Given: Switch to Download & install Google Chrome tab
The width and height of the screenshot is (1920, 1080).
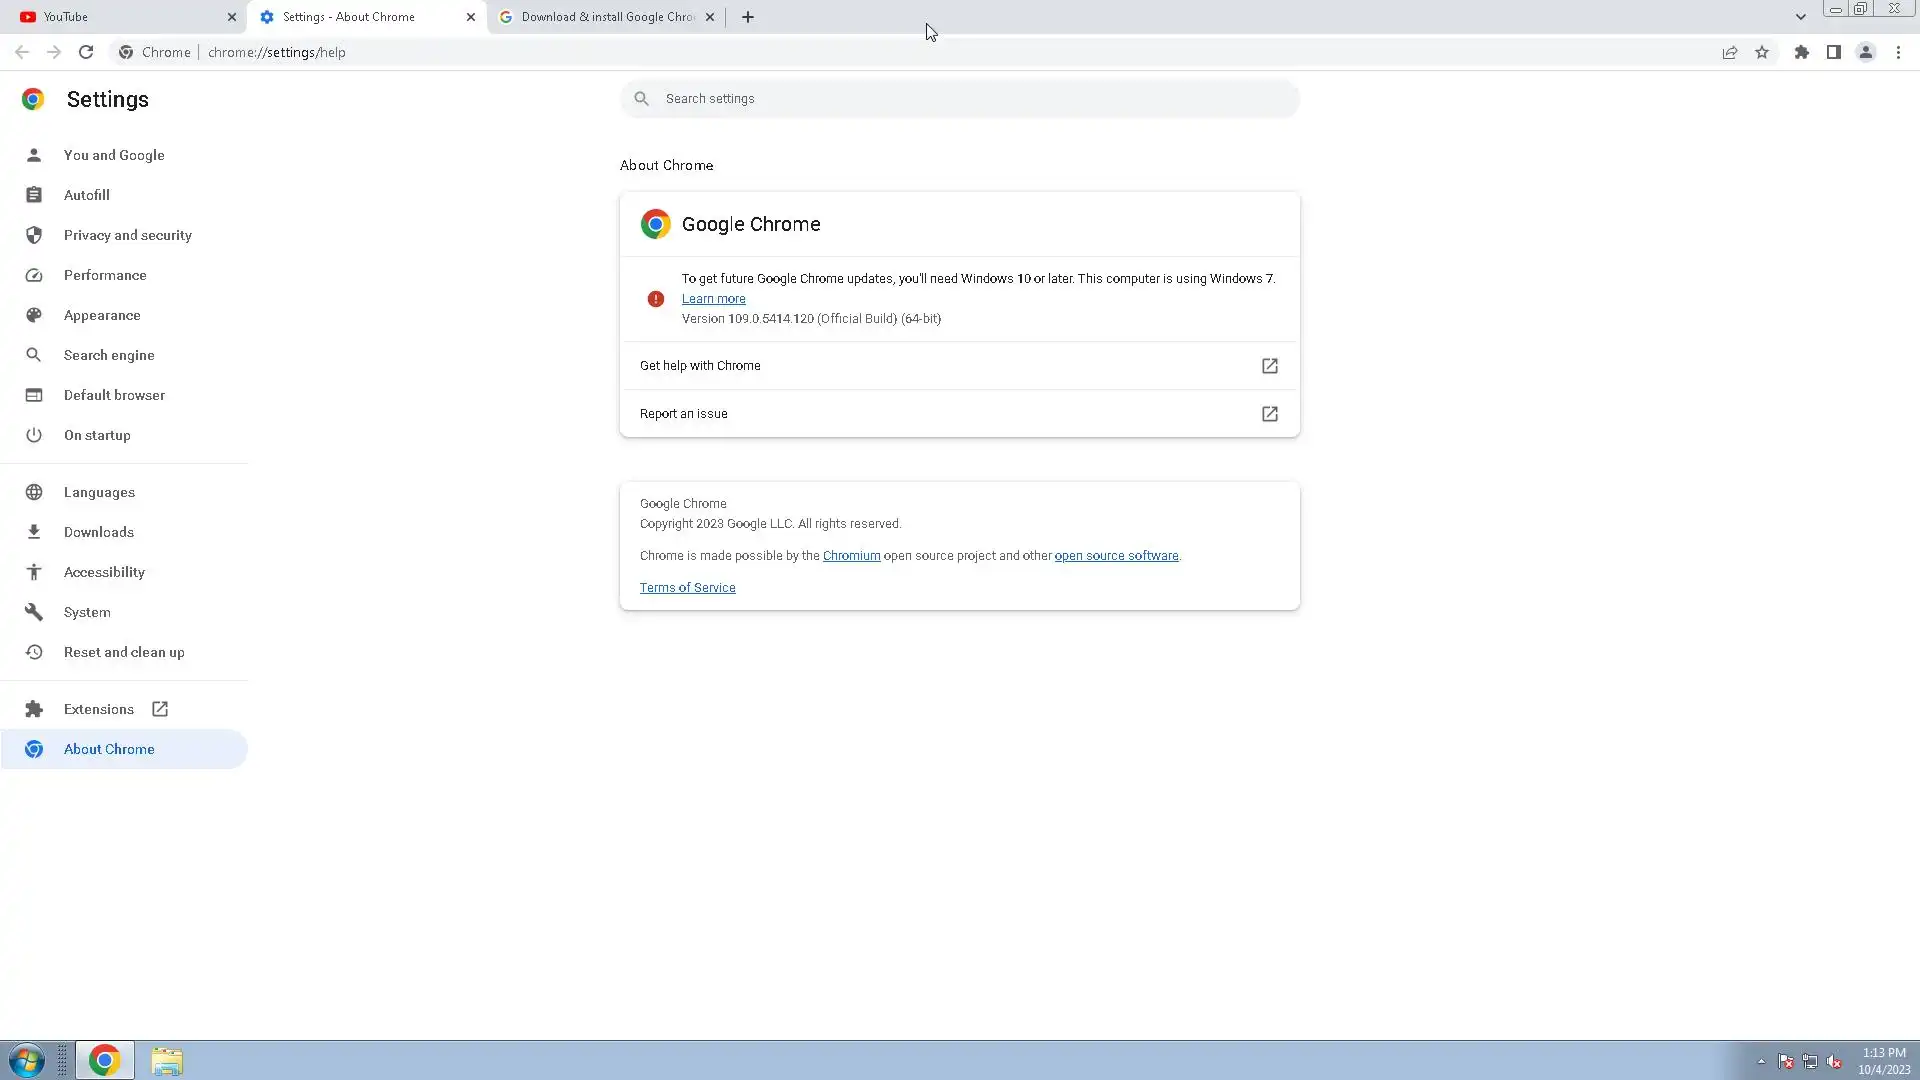Looking at the screenshot, I should click(600, 17).
